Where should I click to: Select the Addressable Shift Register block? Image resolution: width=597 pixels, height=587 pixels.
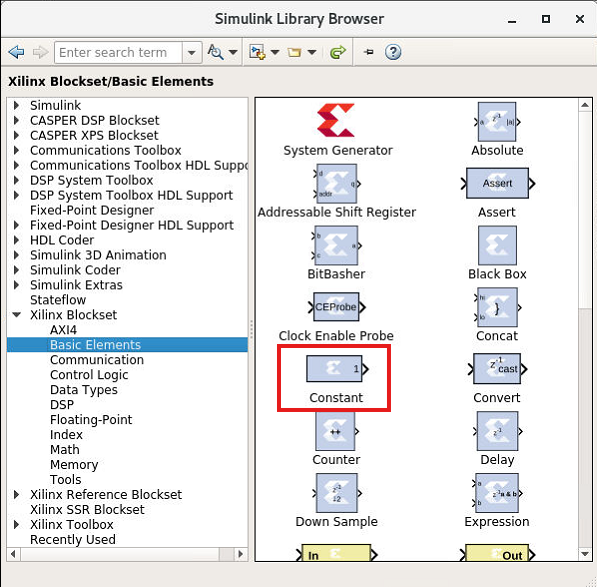click(337, 184)
